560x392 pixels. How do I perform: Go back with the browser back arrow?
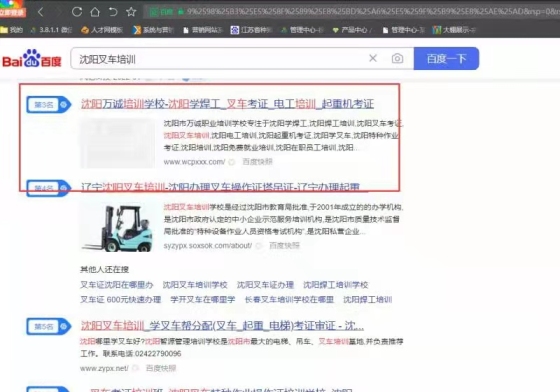[x=41, y=12]
